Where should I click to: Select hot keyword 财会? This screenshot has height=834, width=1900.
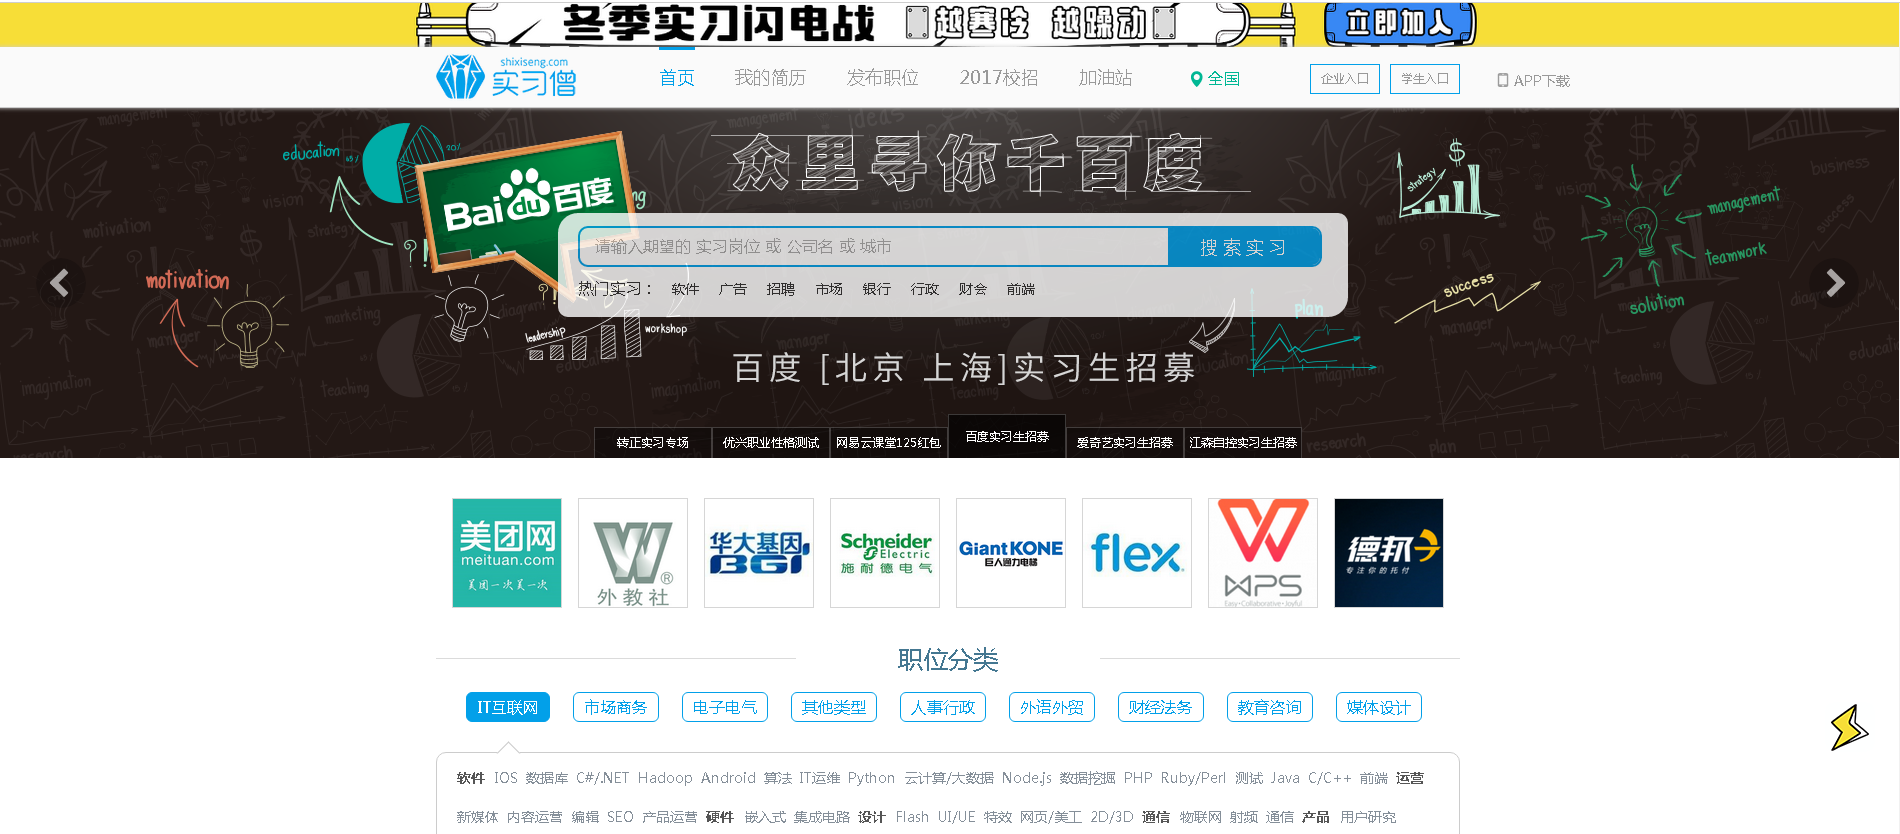[973, 289]
